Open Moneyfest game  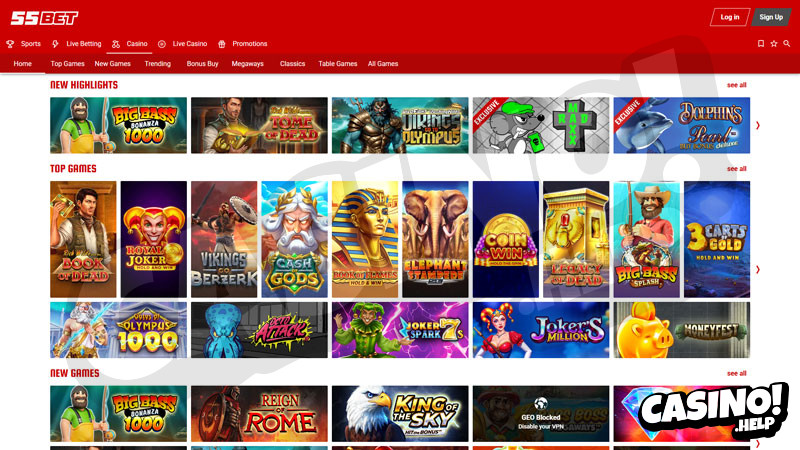pos(682,330)
